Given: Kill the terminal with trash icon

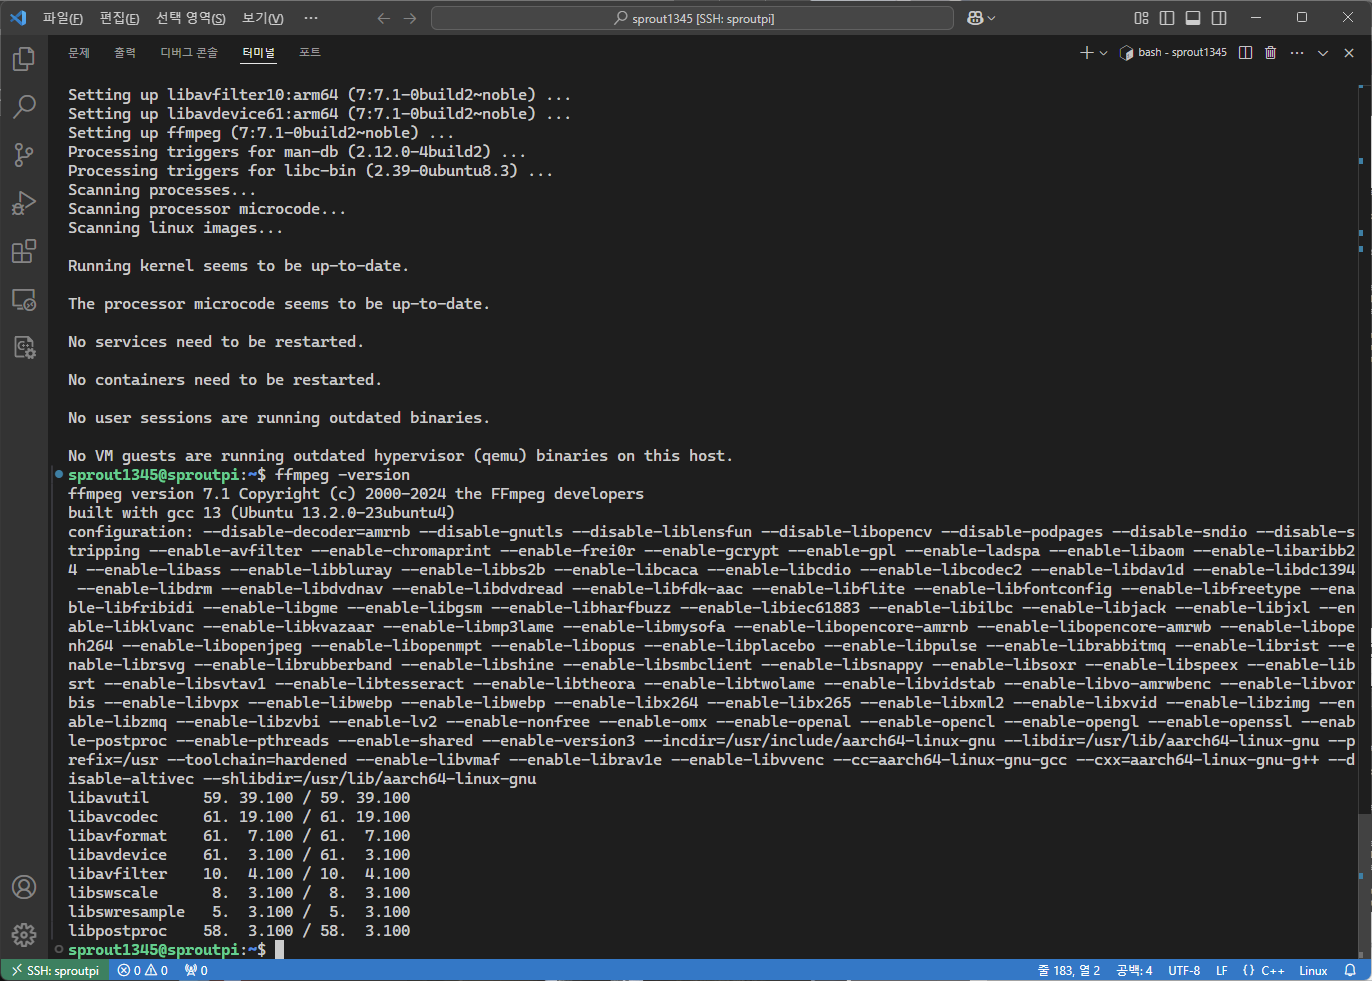Looking at the screenshot, I should point(1271,52).
